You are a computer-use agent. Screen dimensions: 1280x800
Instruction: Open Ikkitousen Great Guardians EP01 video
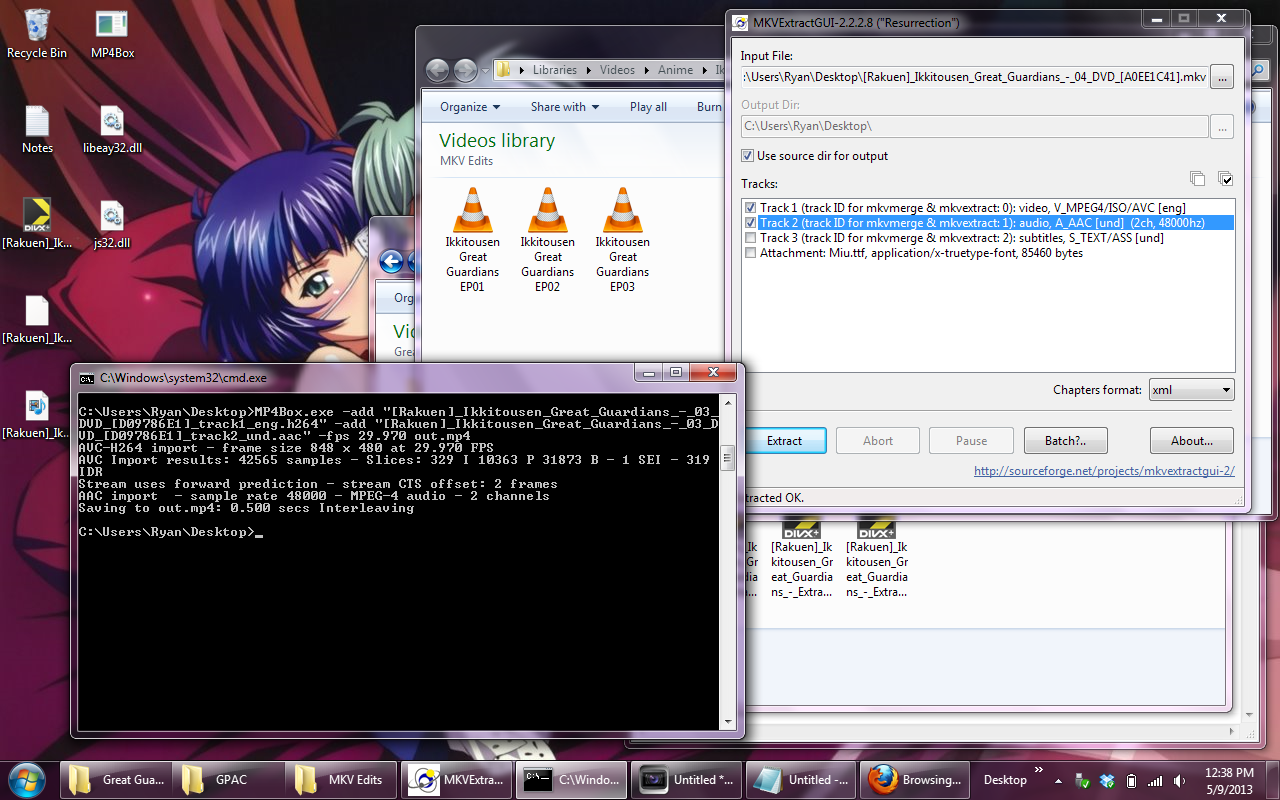tap(473, 240)
